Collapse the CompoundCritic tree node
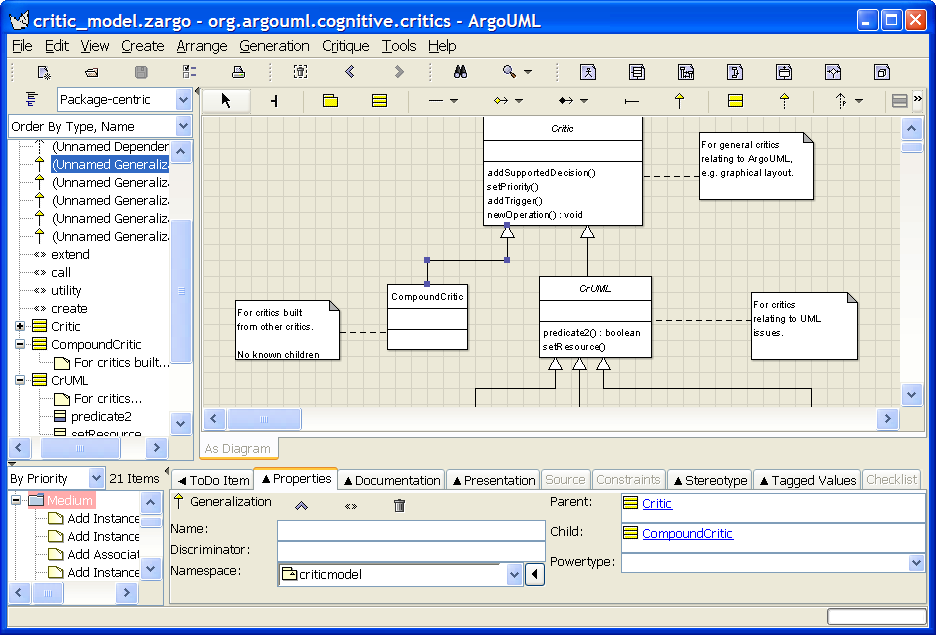 click(20, 344)
